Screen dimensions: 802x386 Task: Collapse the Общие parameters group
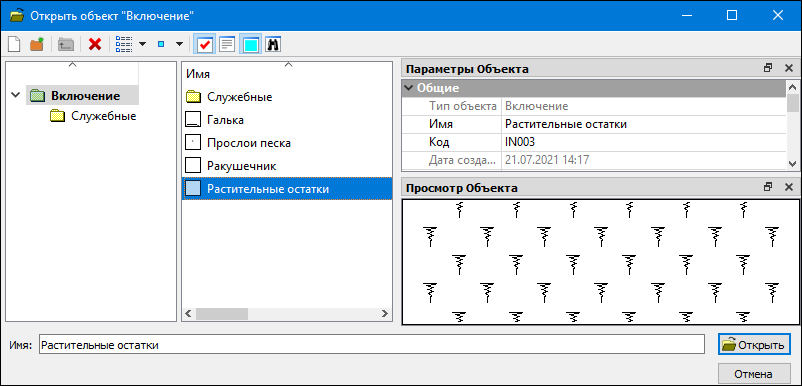tap(408, 87)
